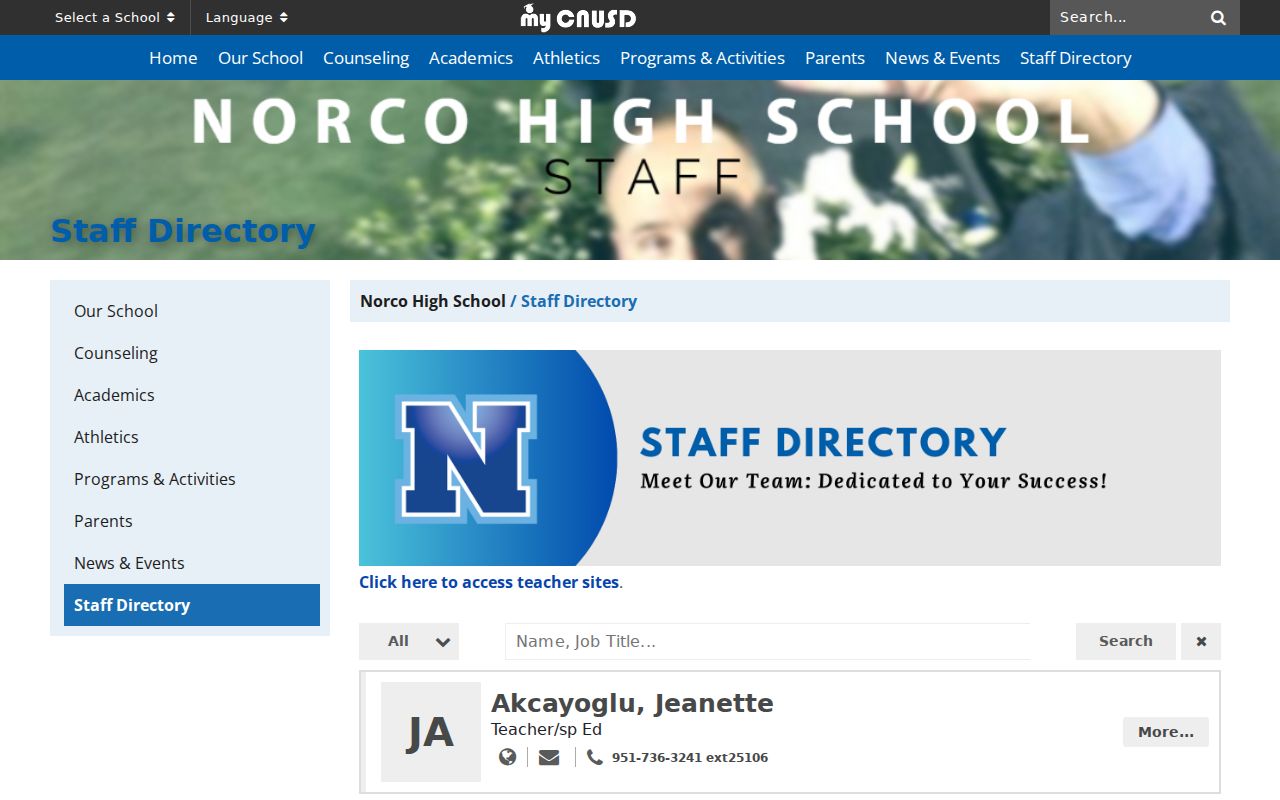Screen dimensions: 1280x800
Task: Click the magnifier icon in top search bar
Action: (x=1218, y=18)
